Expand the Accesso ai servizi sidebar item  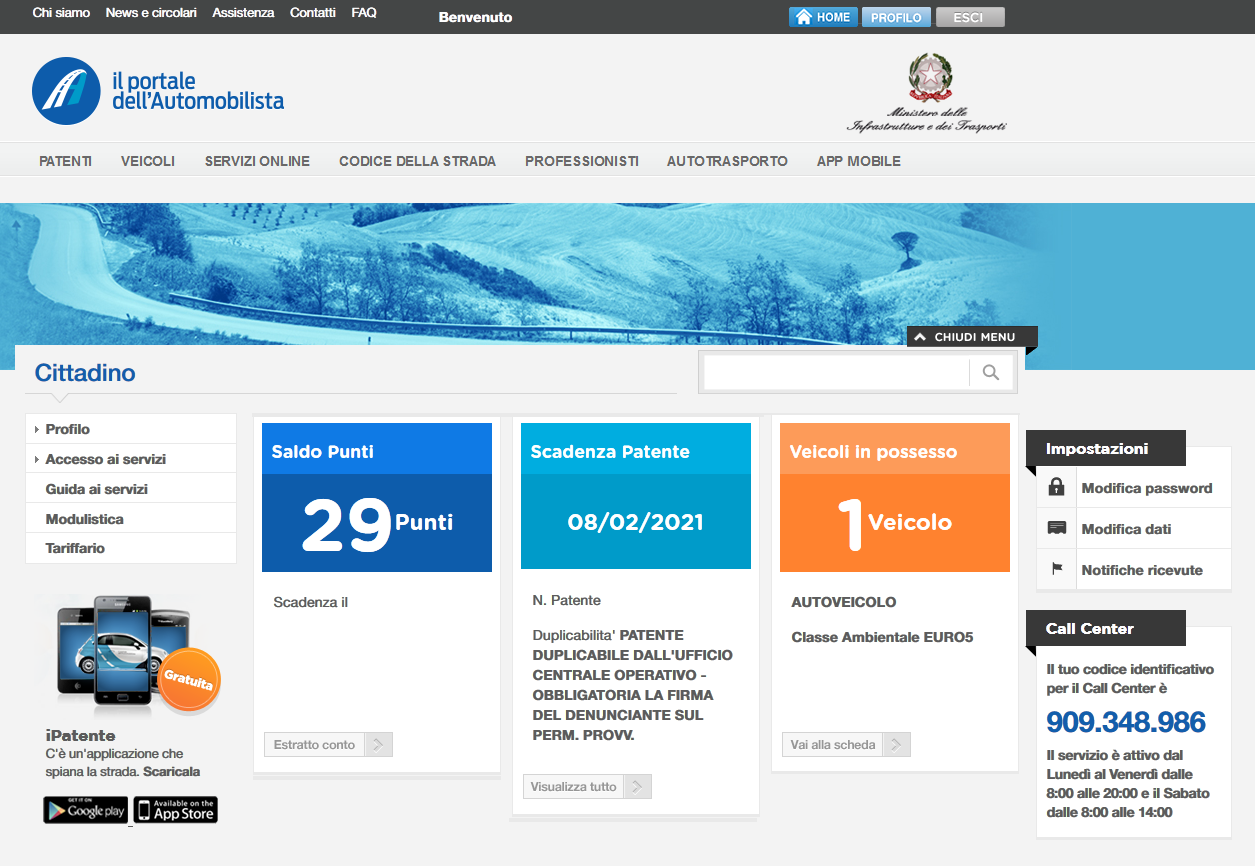click(x=131, y=459)
